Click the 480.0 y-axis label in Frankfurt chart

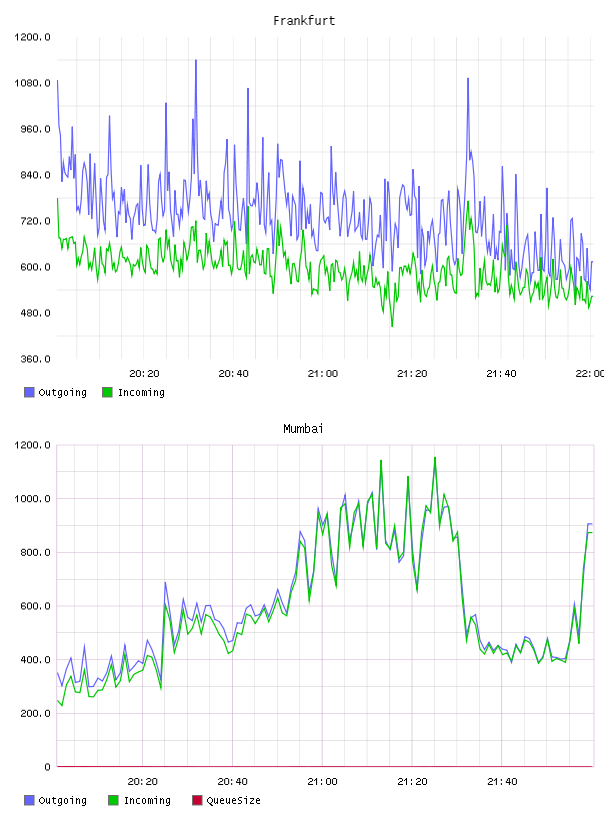click(35, 313)
